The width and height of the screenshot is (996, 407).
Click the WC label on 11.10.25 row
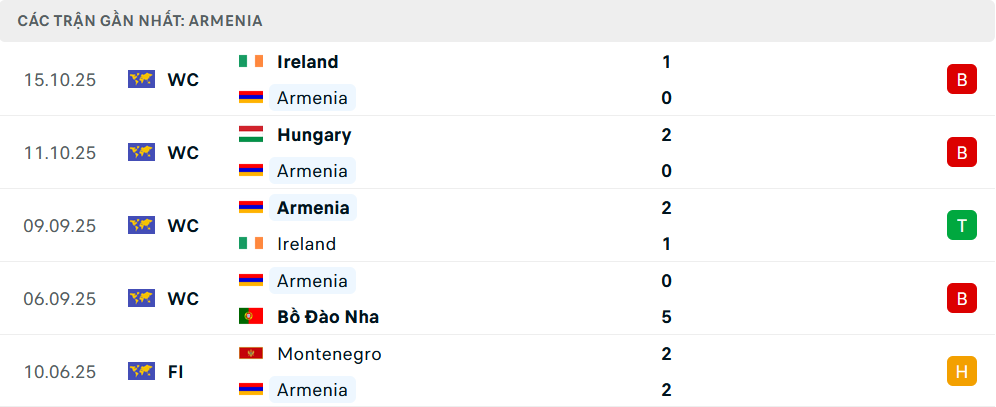[183, 153]
